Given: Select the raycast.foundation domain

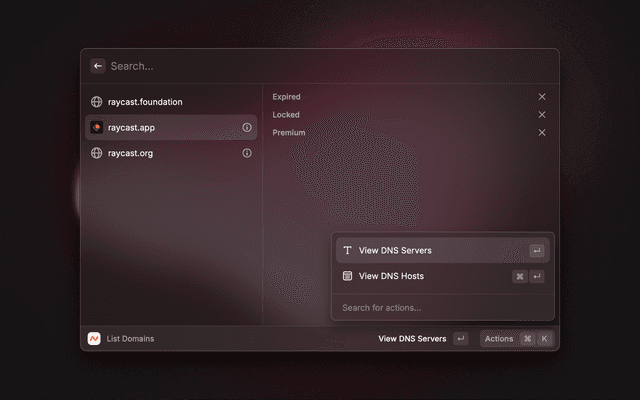Looking at the screenshot, I should [x=145, y=102].
